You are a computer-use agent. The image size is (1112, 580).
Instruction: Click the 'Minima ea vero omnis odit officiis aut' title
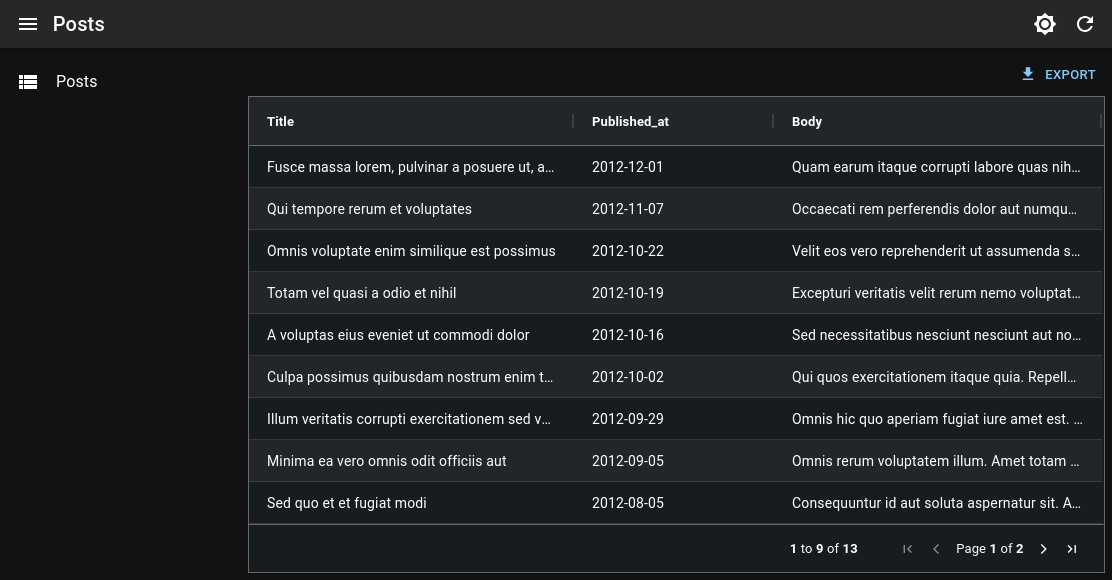pyautogui.click(x=386, y=461)
